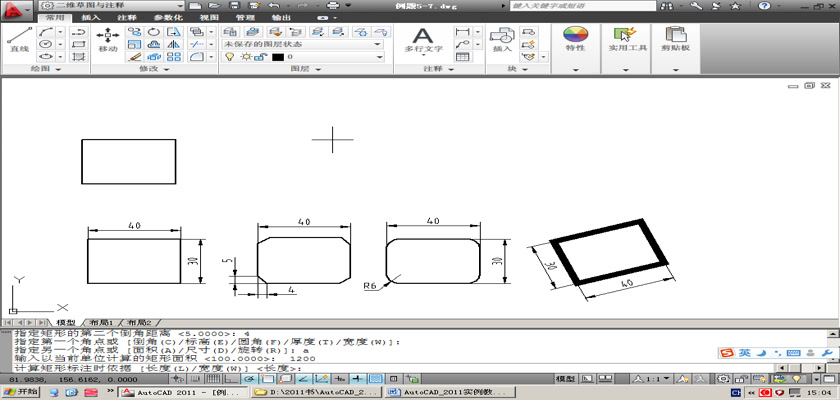Toggle Object Snap Tracking in status bar
The height and width of the screenshot is (400, 840).
pyautogui.click(x=304, y=379)
